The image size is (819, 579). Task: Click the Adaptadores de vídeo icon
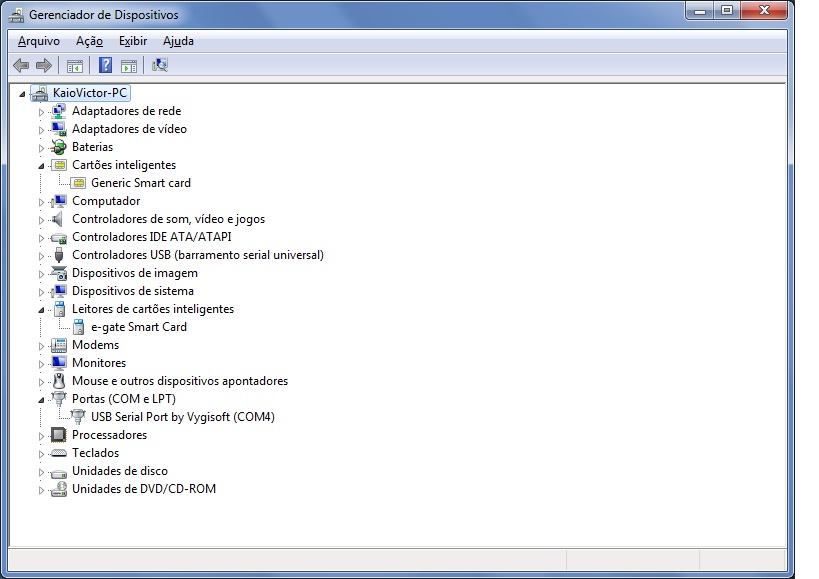click(58, 128)
